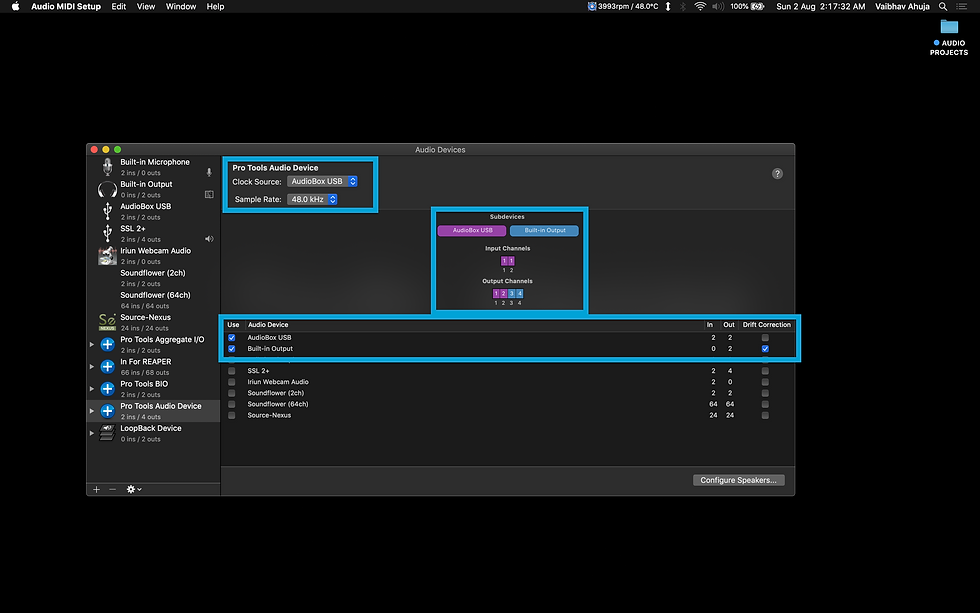Enable Use checkbox for Soundflower (2ch)
Viewport: 980px width, 613px height.
[232, 393]
